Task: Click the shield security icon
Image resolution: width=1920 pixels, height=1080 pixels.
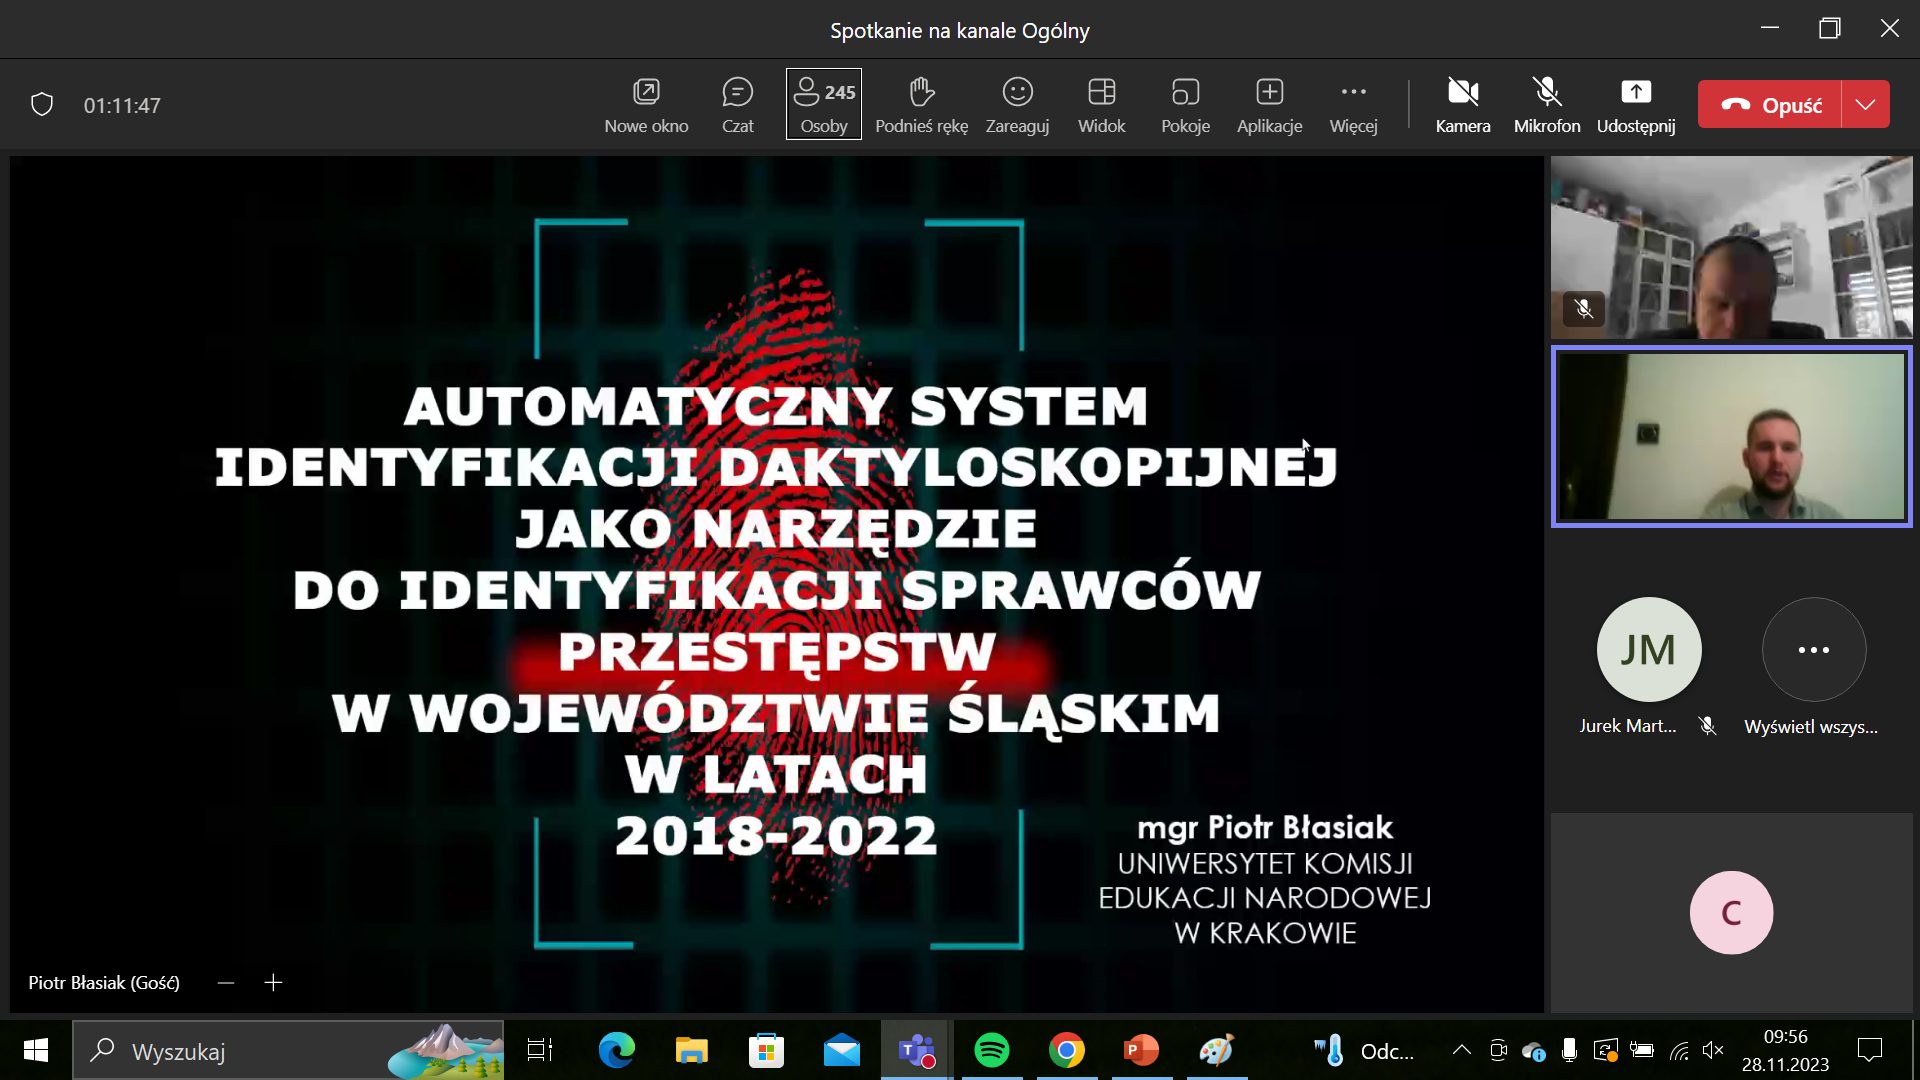Action: tap(42, 105)
